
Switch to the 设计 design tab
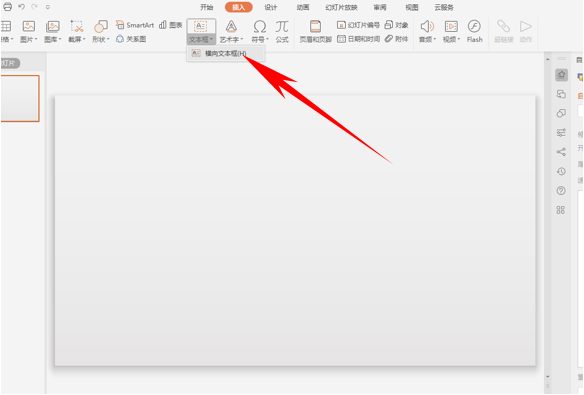click(x=271, y=7)
